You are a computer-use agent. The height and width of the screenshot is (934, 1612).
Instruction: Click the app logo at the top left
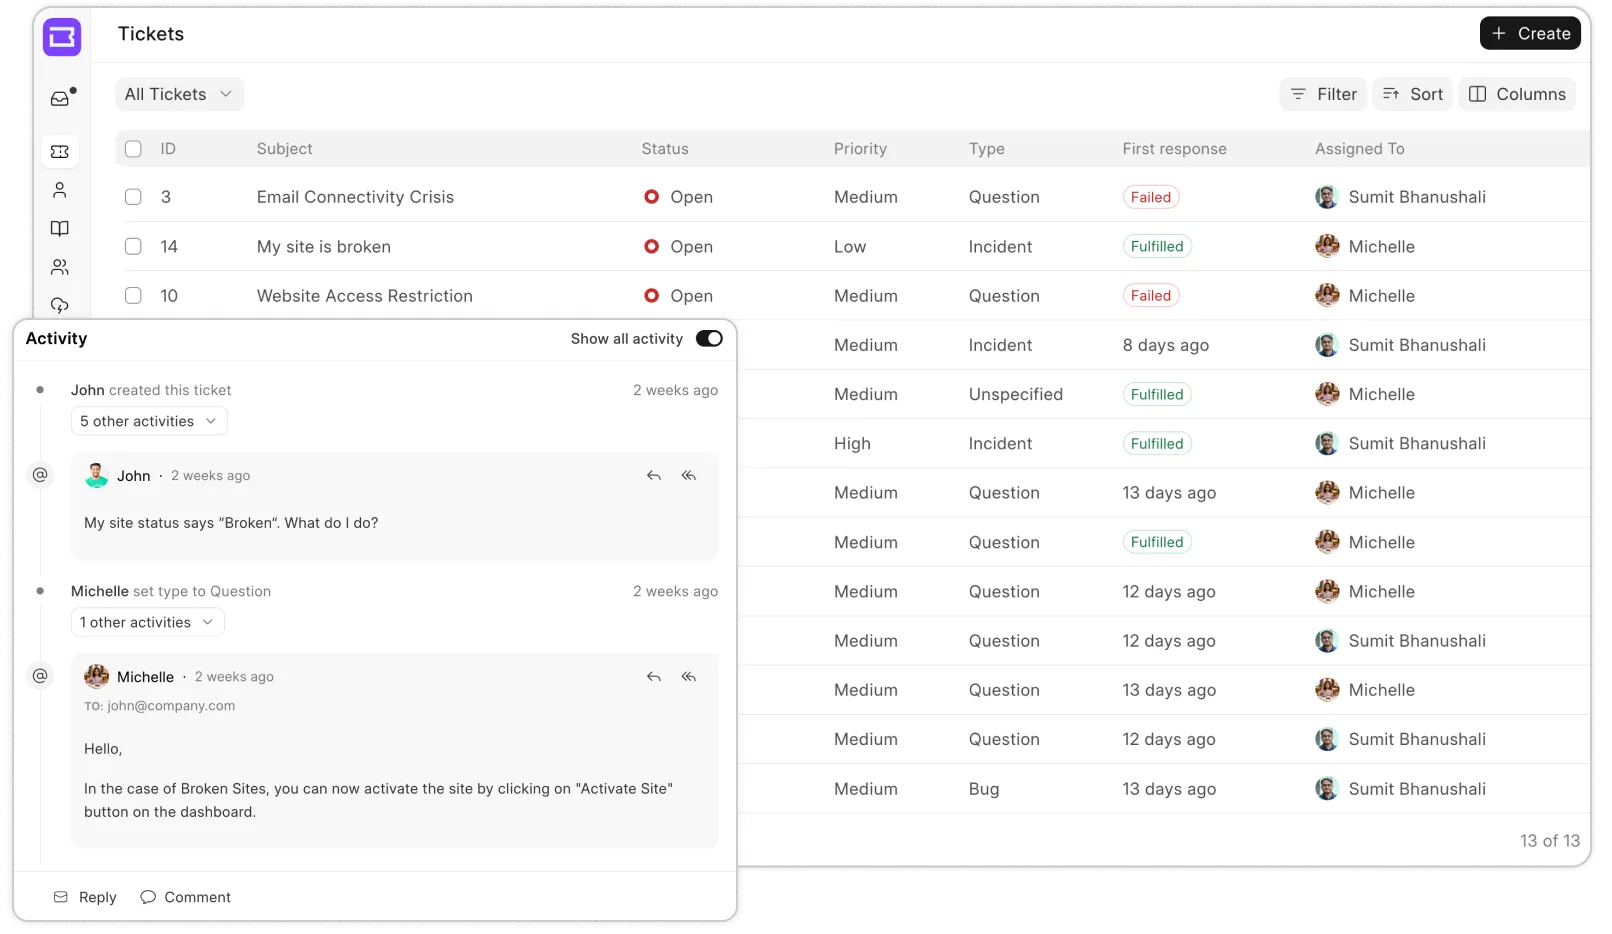[62, 38]
